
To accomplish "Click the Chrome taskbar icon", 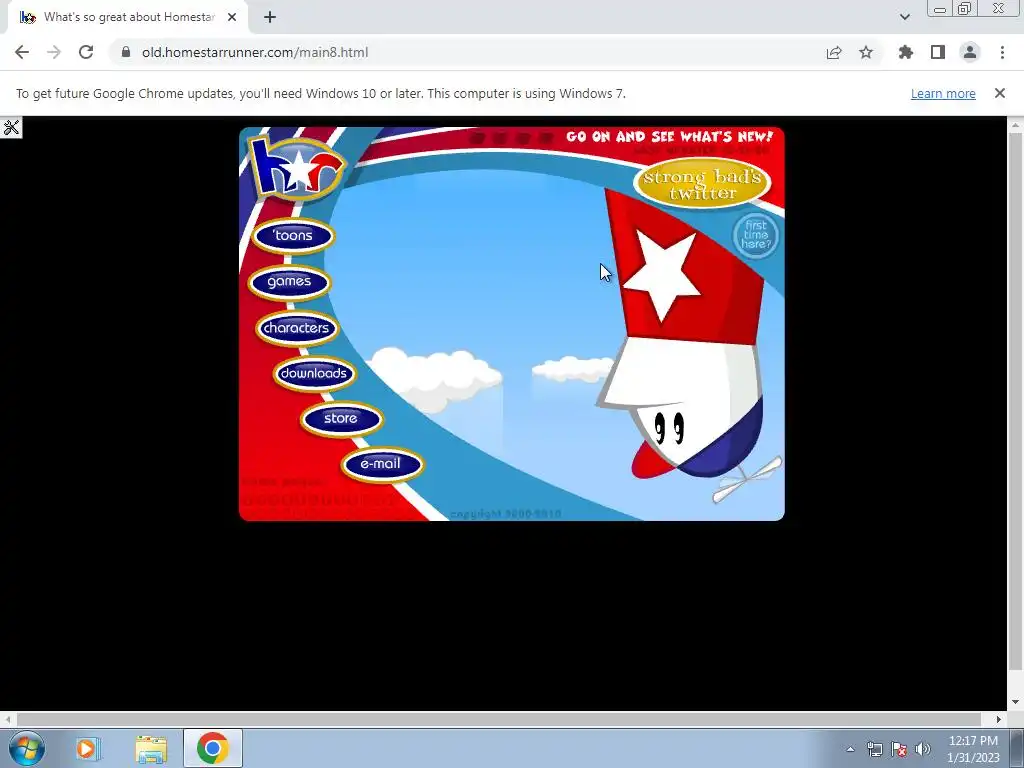I will [213, 748].
